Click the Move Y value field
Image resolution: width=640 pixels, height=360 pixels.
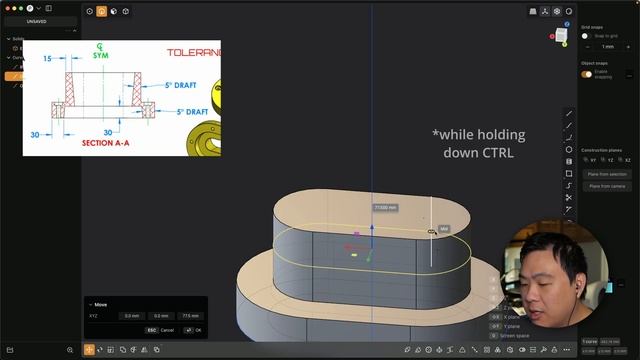(x=161, y=316)
